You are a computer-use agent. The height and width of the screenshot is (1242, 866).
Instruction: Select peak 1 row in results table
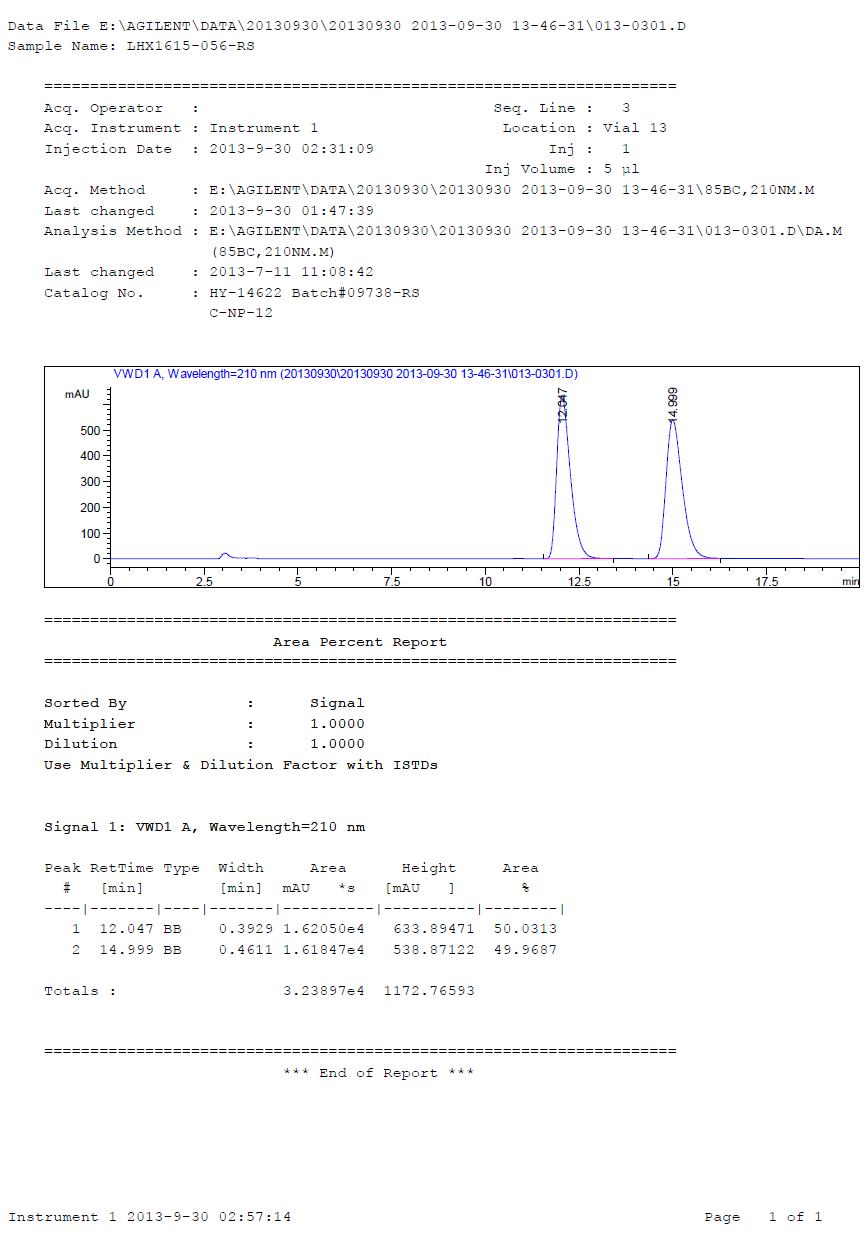point(300,929)
